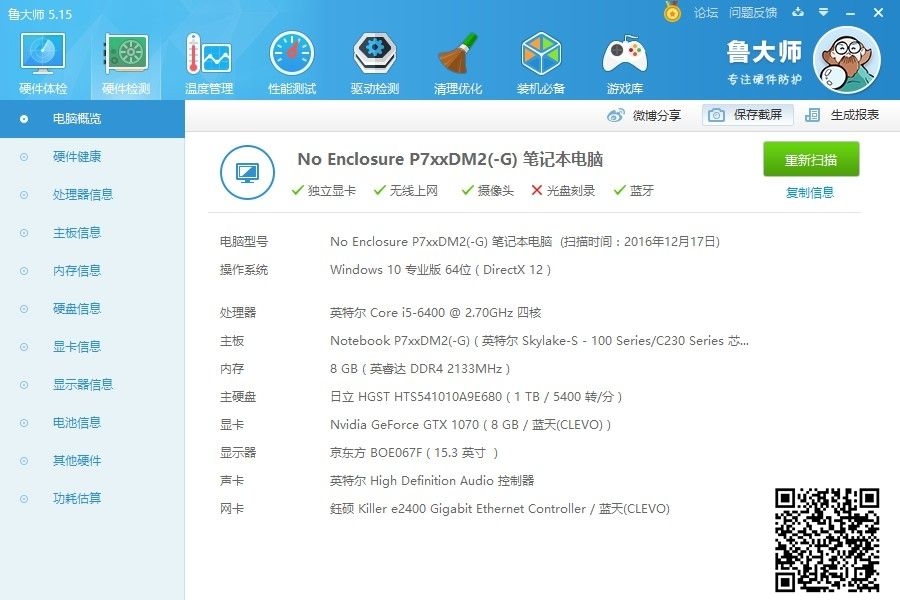Click the gold medal icon in title bar

673,12
